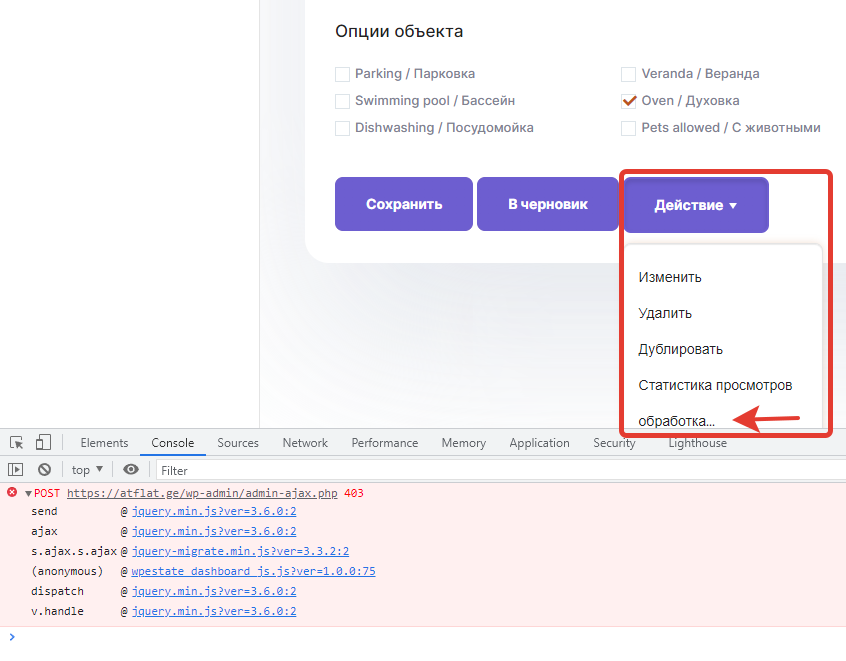This screenshot has width=846, height=661.
Task: Select the обработка... menu entry
Action: pos(677,421)
